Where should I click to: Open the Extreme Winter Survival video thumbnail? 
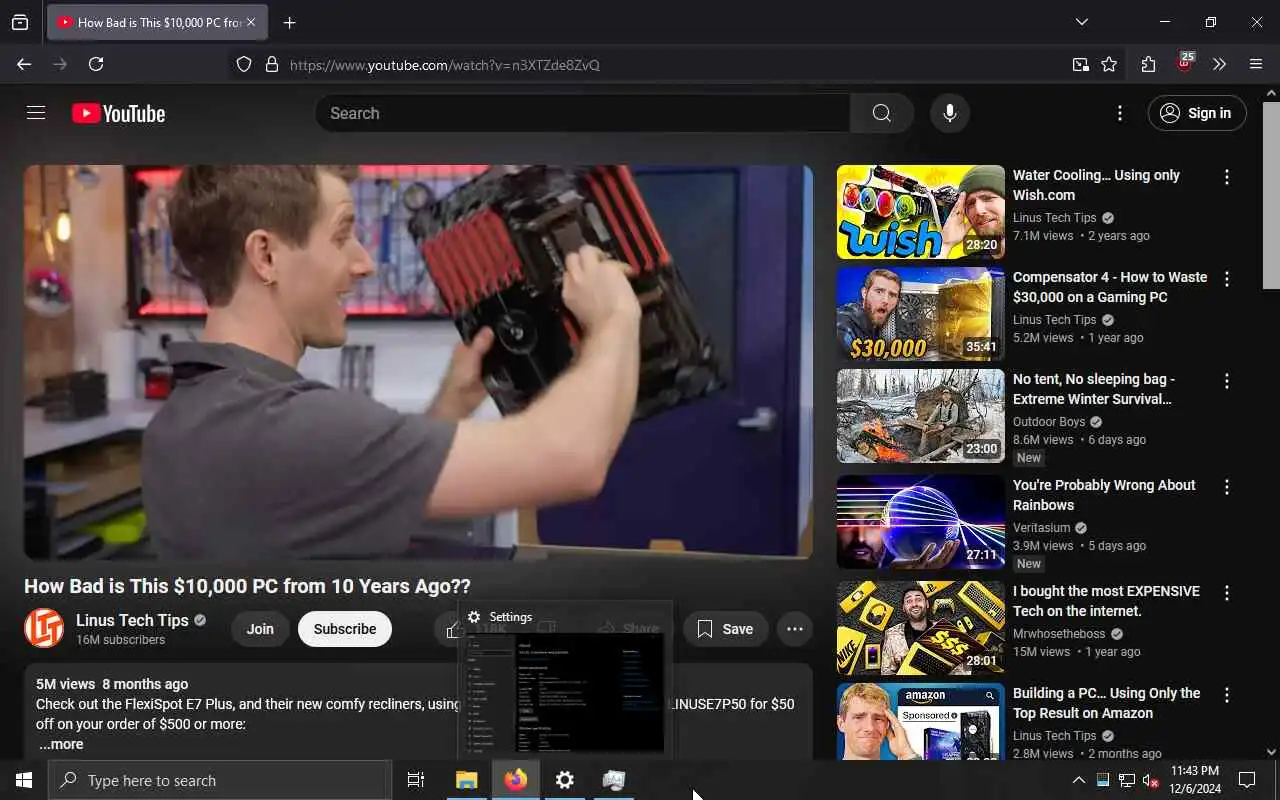click(920, 416)
